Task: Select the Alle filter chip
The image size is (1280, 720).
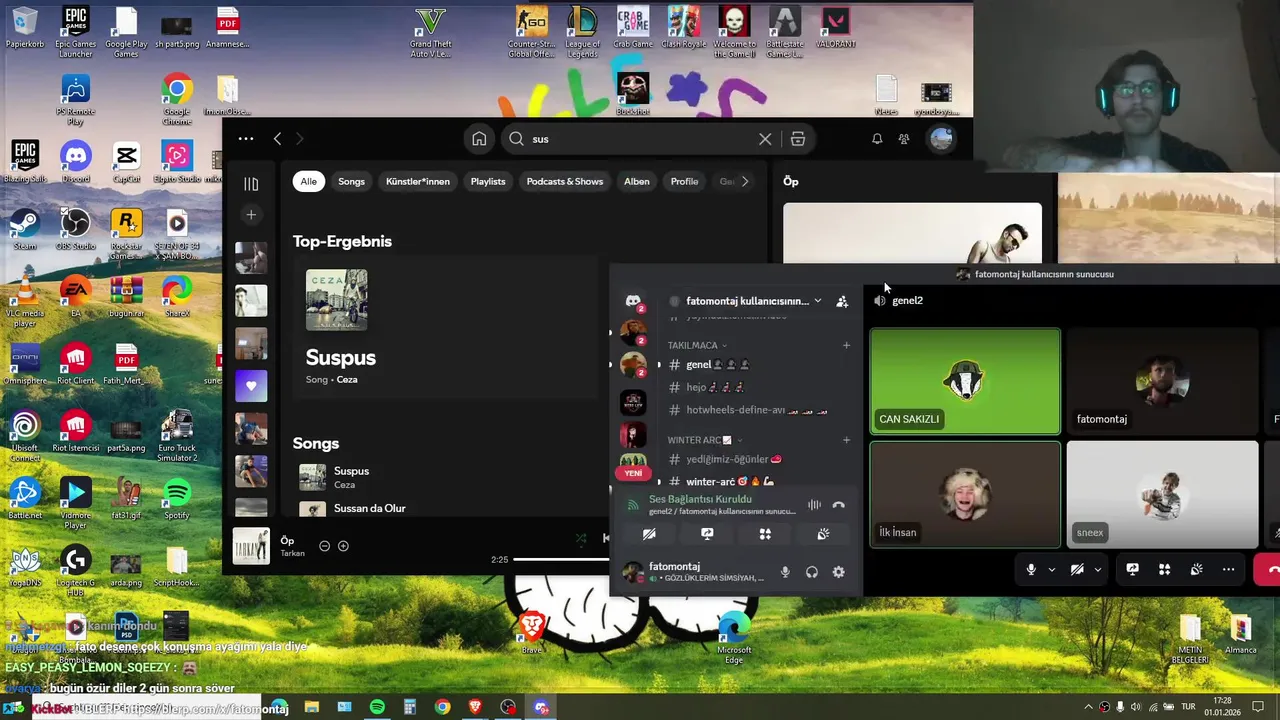Action: (309, 181)
